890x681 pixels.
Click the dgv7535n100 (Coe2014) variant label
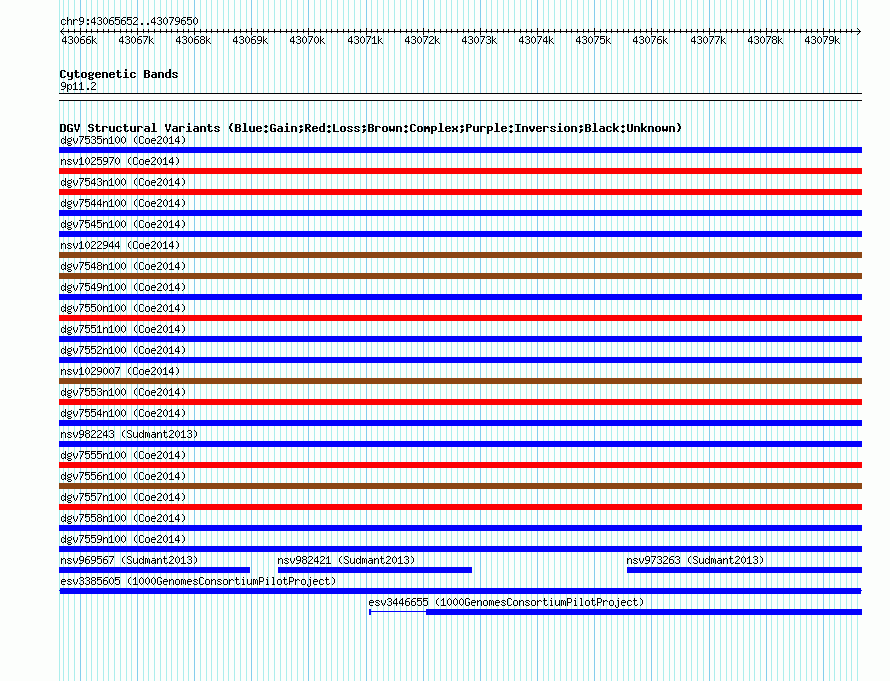point(123,140)
